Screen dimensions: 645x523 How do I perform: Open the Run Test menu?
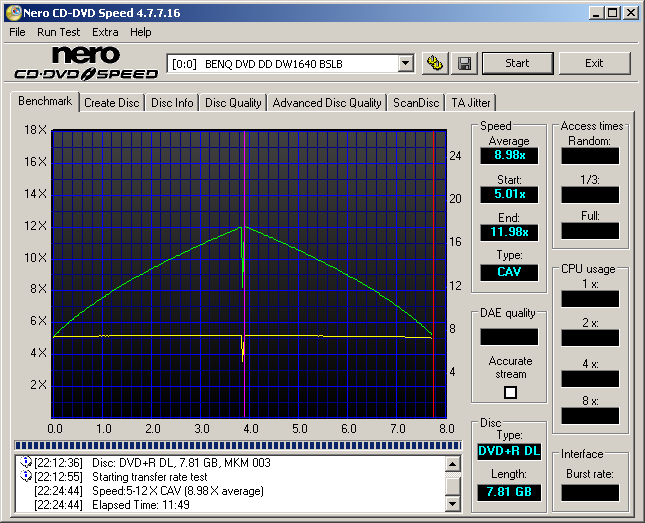coord(59,32)
